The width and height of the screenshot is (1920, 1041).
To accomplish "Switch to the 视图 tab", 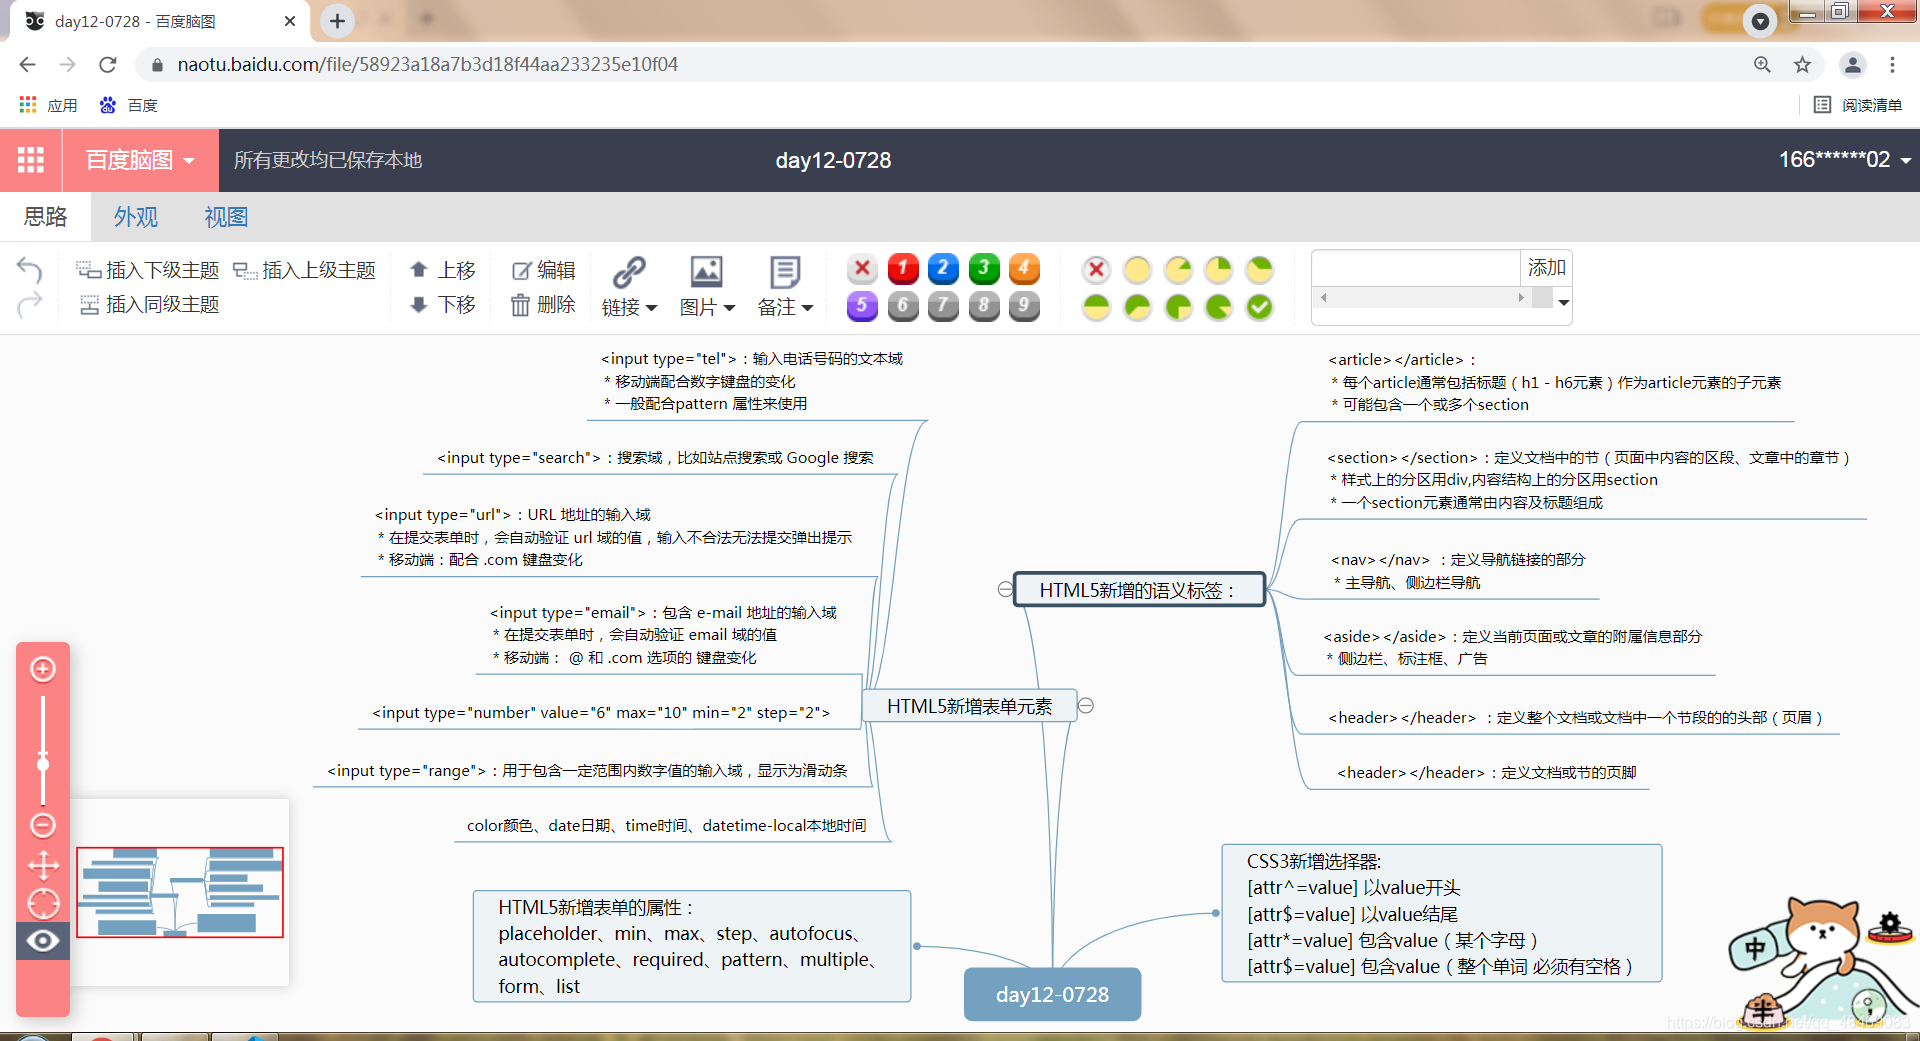I will pos(226,217).
